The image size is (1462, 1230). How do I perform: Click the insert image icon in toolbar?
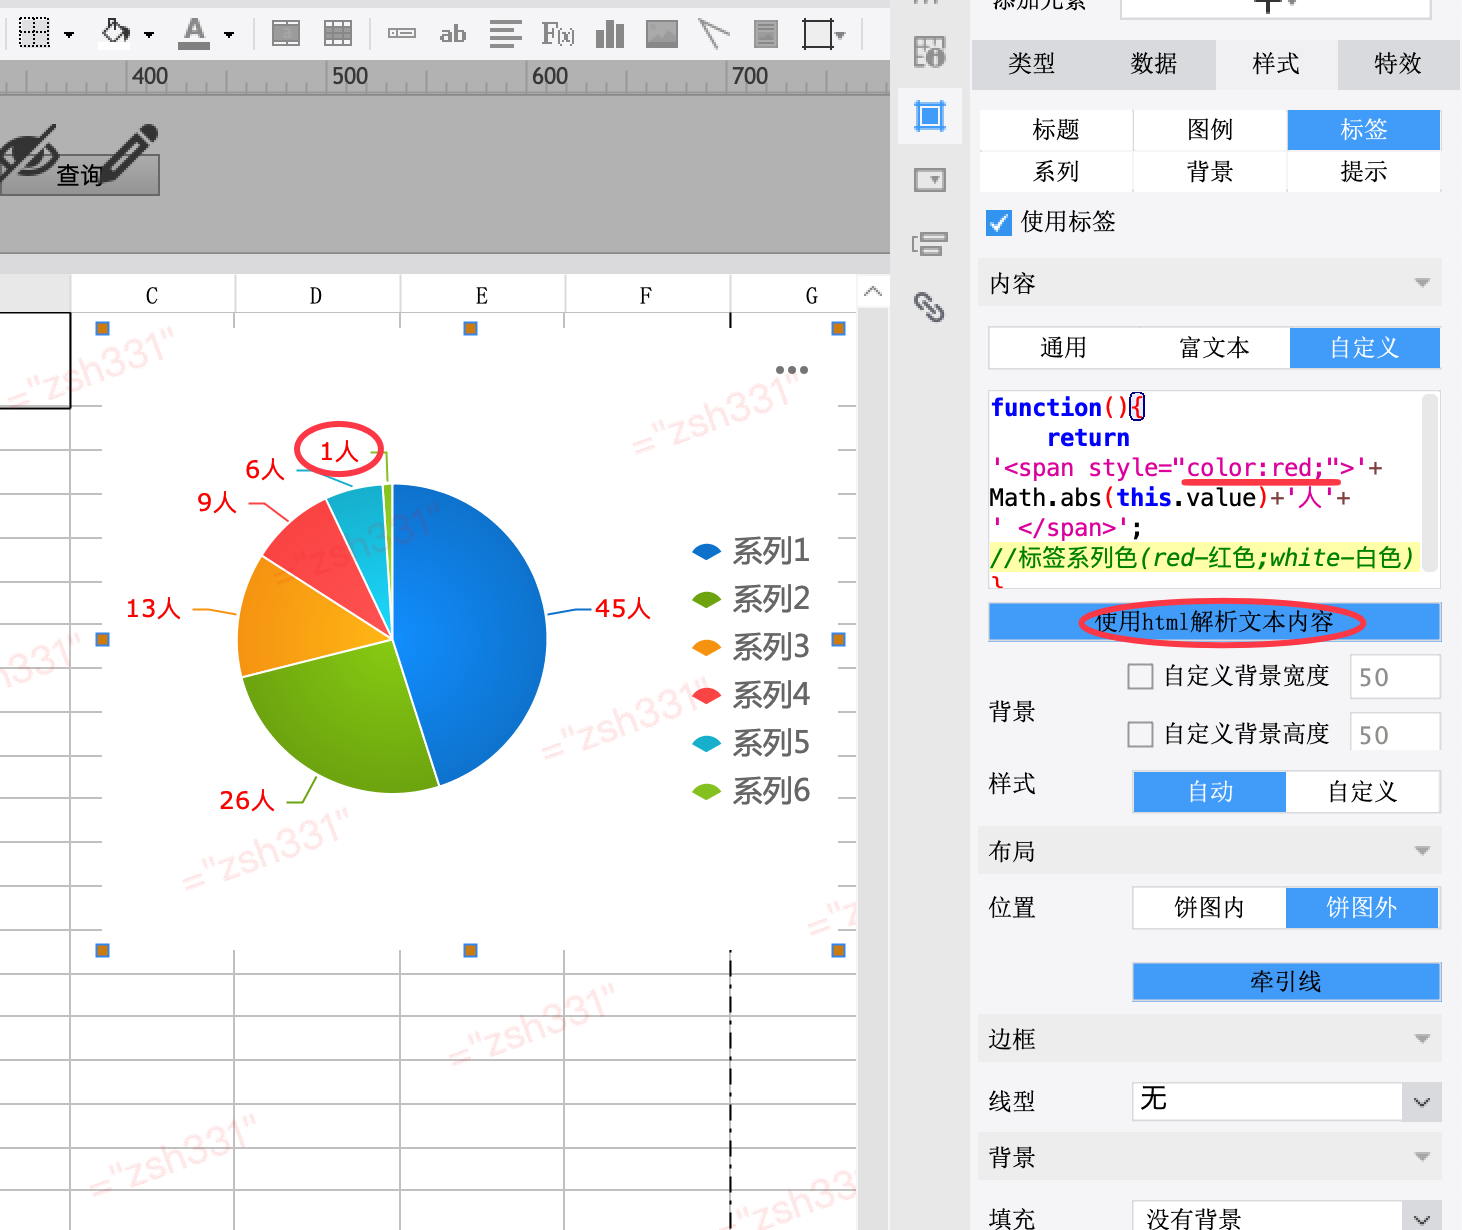click(661, 35)
